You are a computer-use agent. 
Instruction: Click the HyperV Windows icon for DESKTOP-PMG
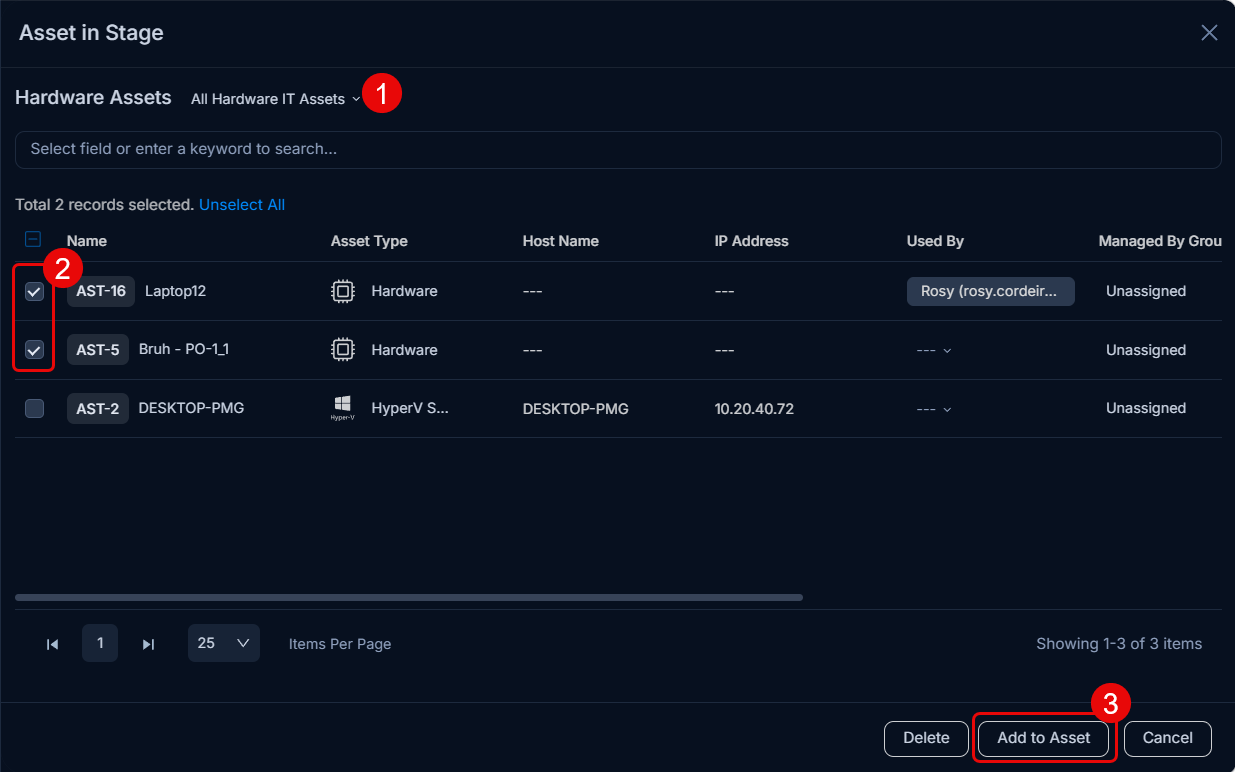point(342,408)
